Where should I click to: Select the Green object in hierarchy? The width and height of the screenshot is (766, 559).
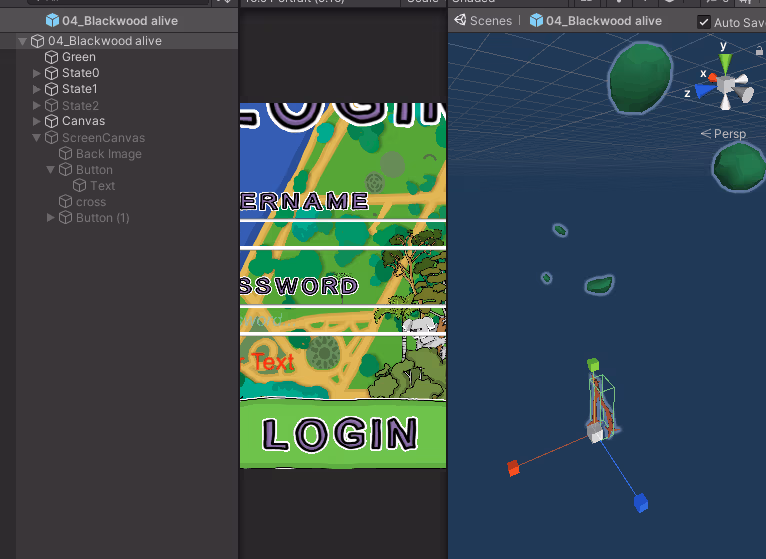(79, 57)
